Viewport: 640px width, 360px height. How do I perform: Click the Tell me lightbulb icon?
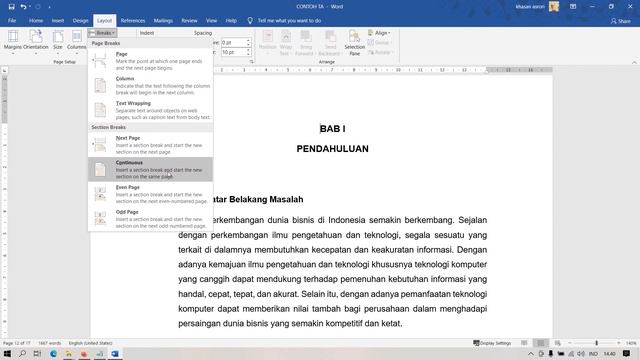(x=250, y=20)
